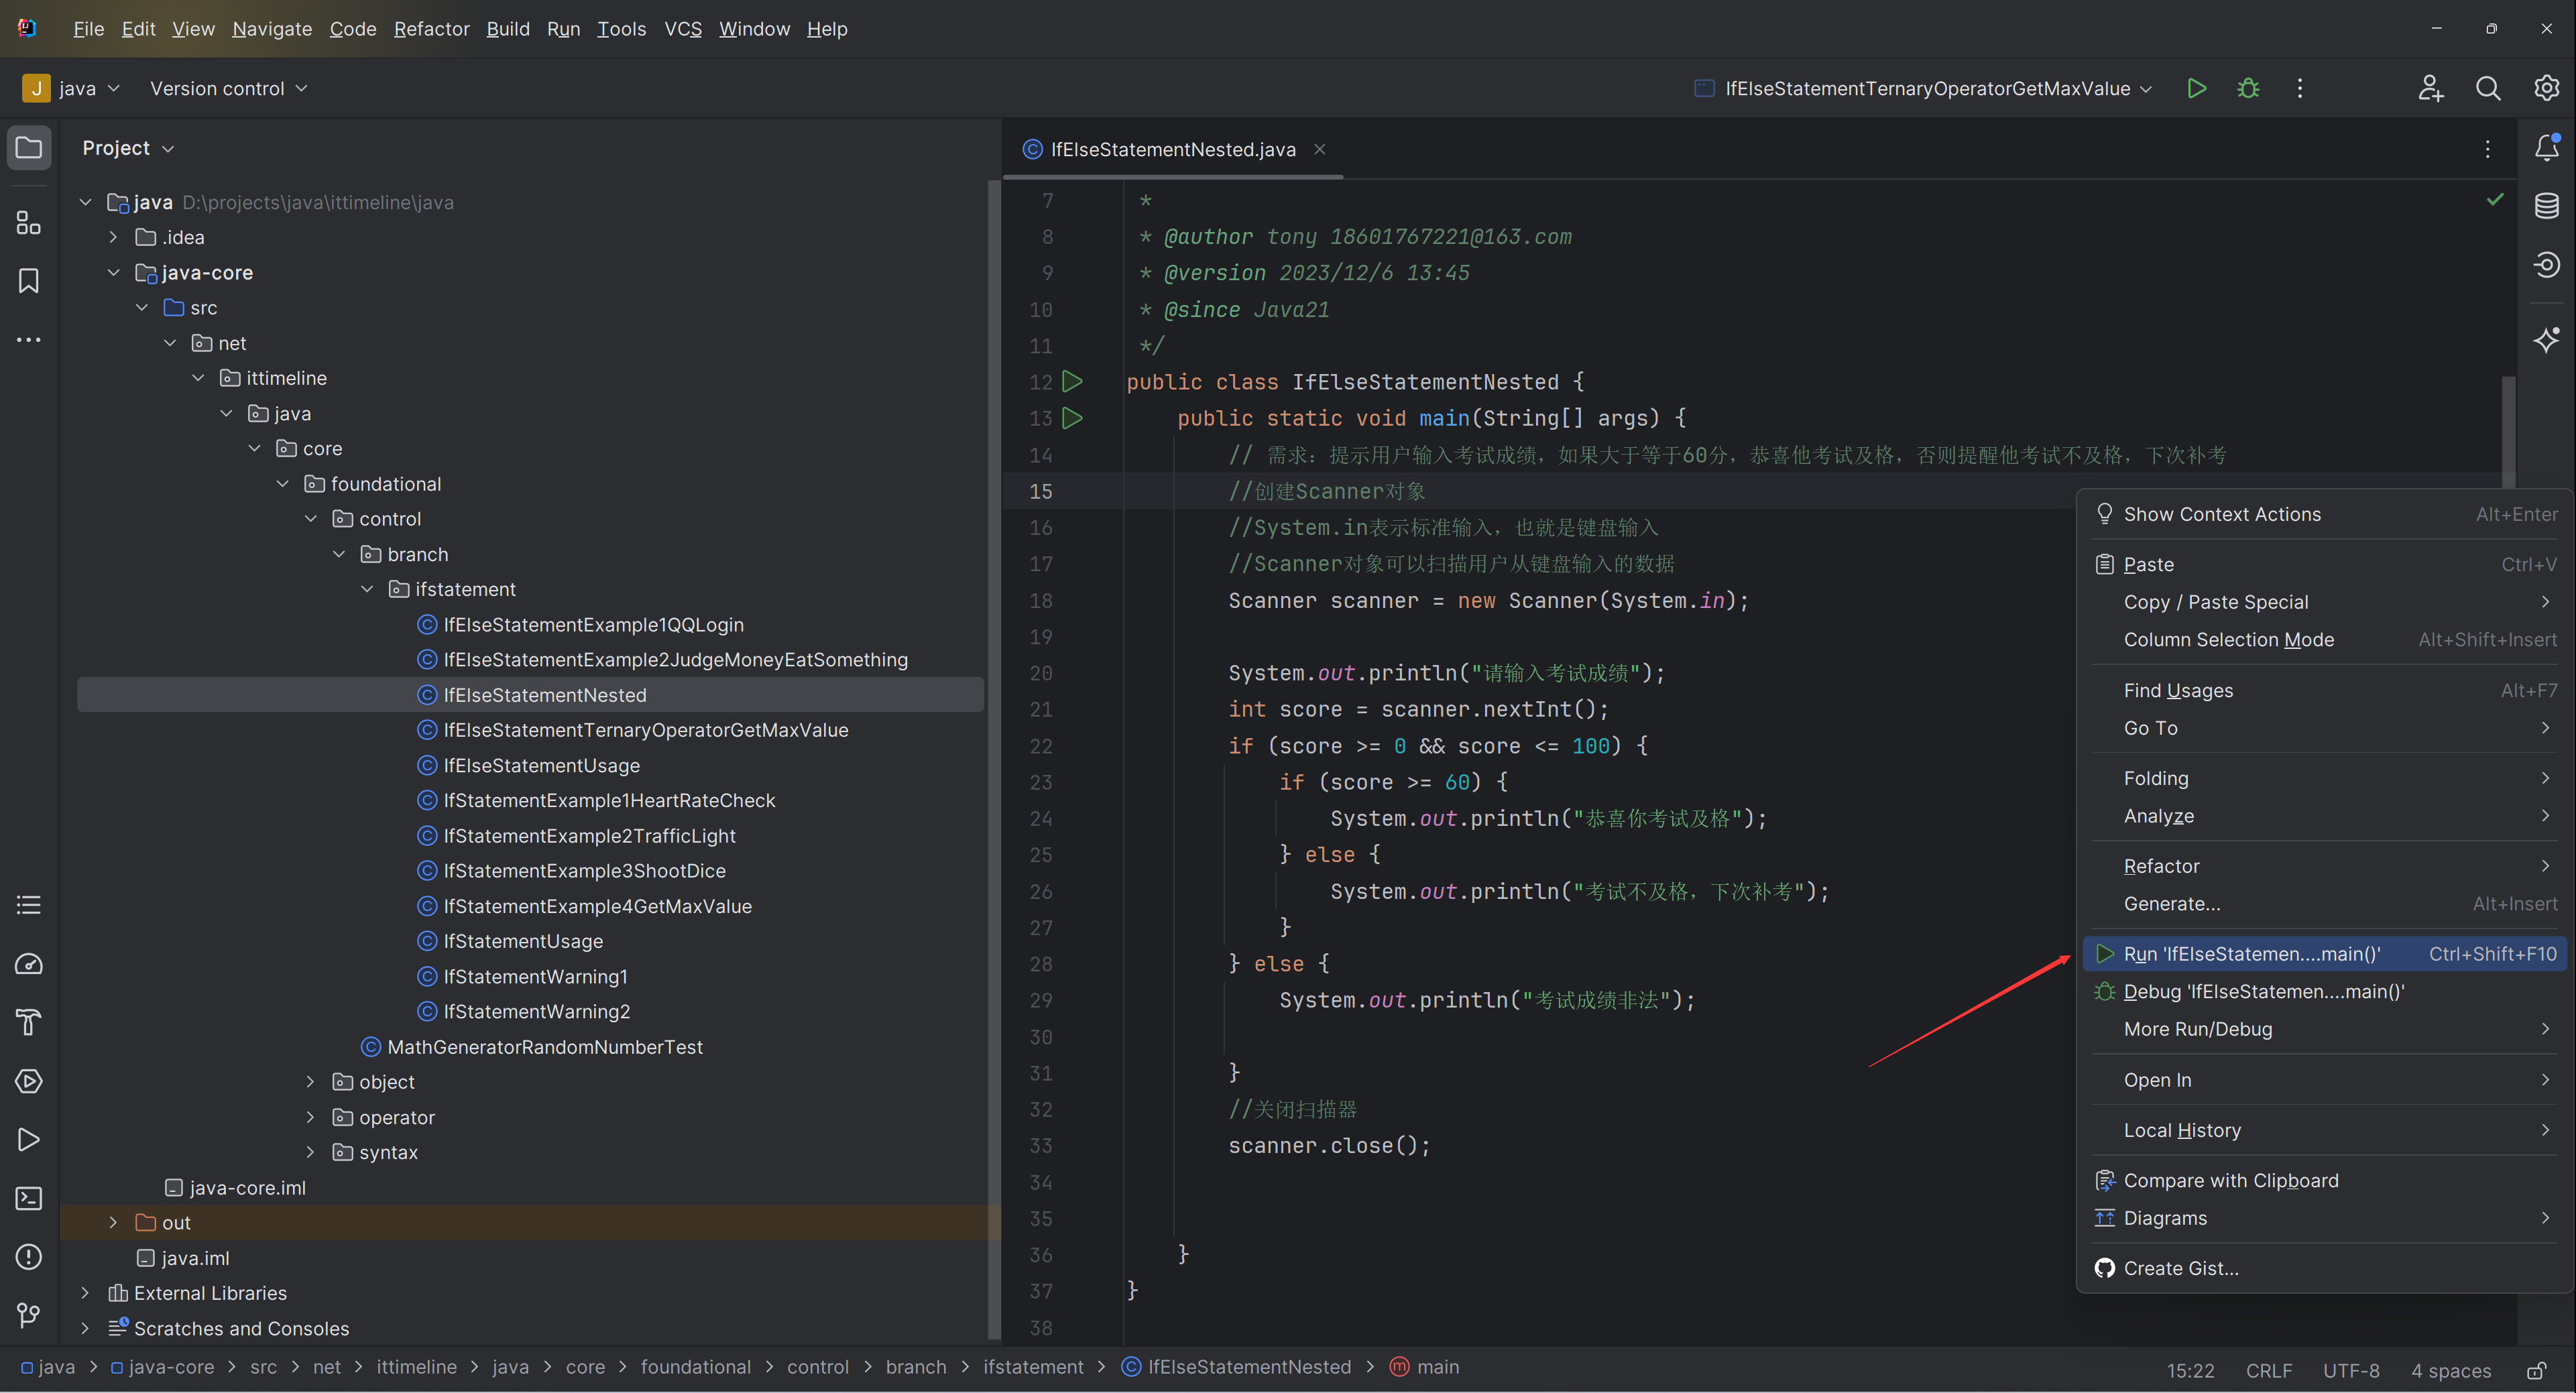
Task: Collapse the java-core module node
Action: pyautogui.click(x=113, y=272)
